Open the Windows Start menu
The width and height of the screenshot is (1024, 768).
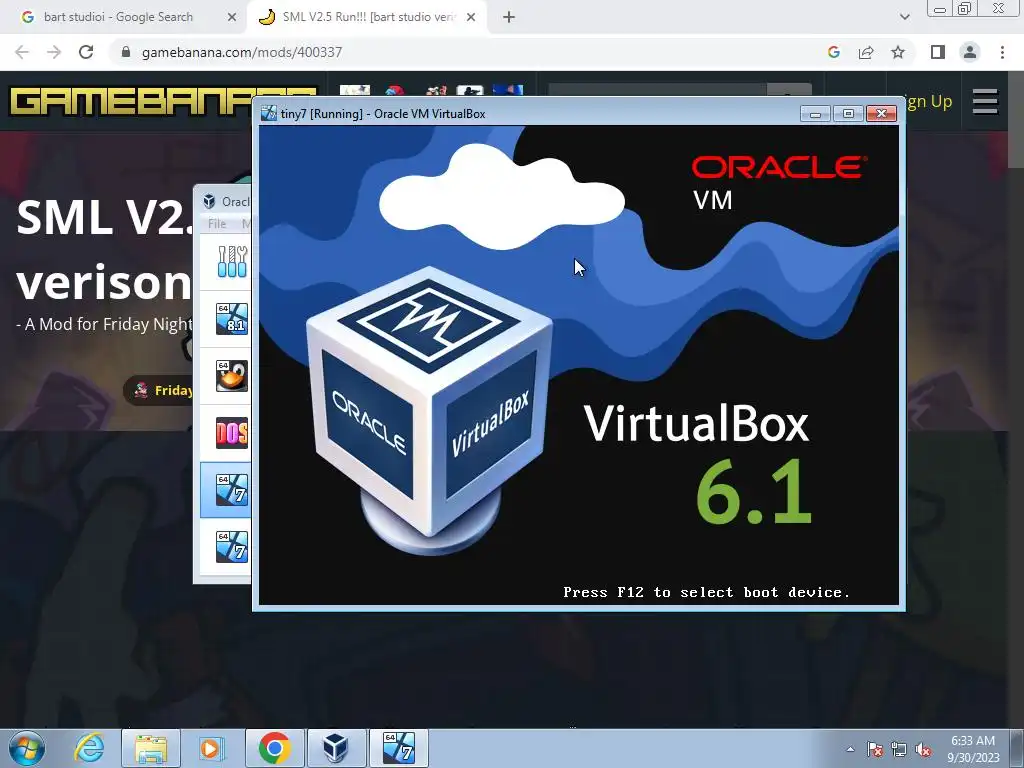coord(26,748)
